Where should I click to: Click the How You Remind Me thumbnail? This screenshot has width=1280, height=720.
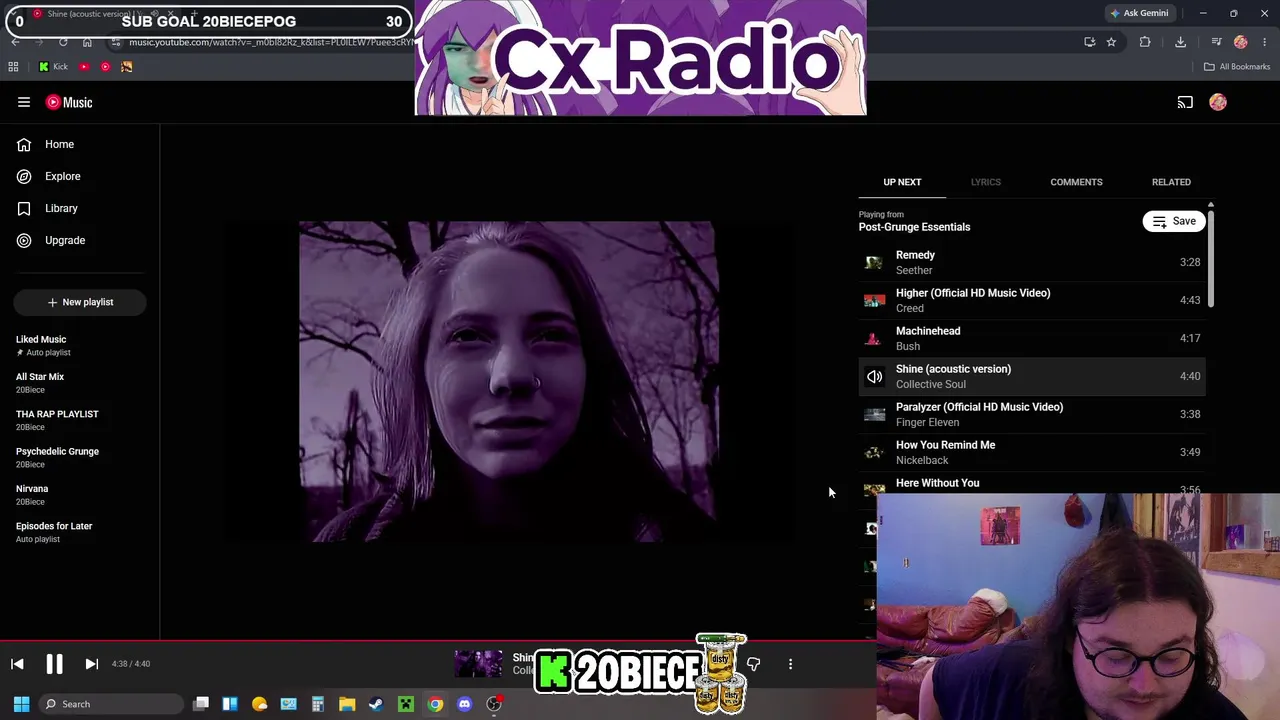875,452
